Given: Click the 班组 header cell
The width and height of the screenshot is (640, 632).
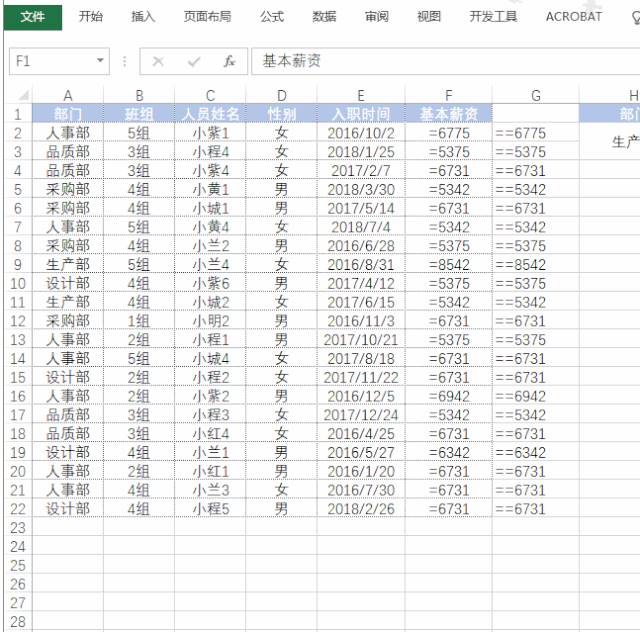Looking at the screenshot, I should 139,114.
